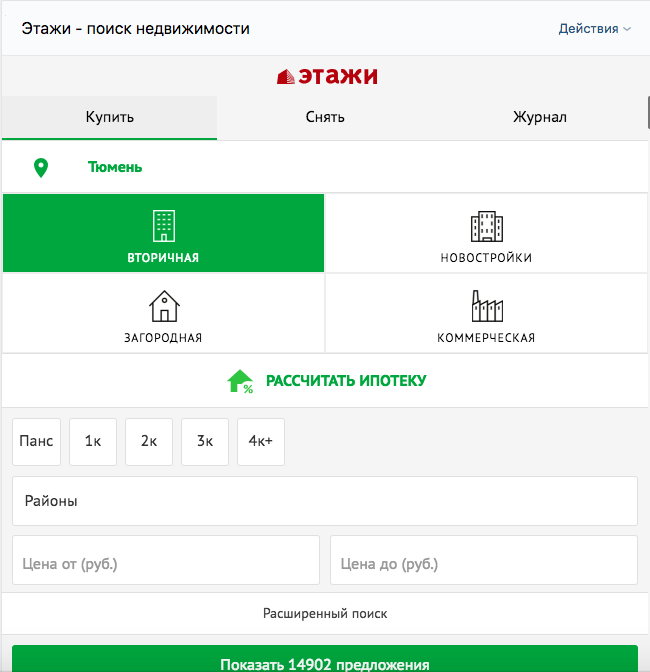Click the green location pin icon

click(41, 168)
